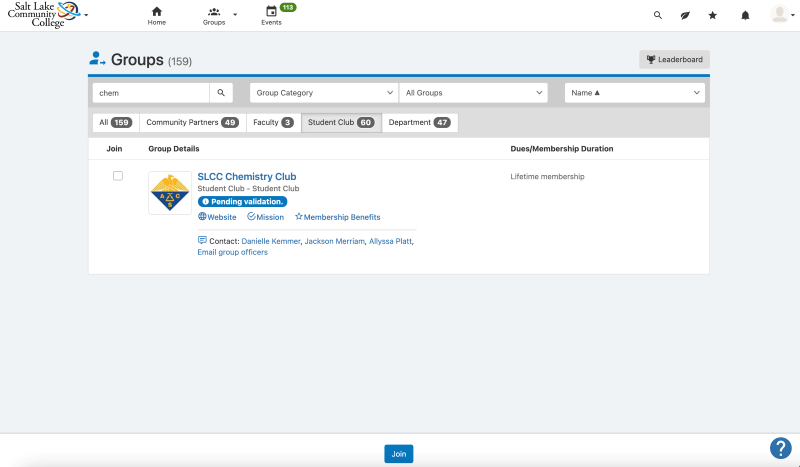Open the Name sort order dropdown

coord(635,93)
